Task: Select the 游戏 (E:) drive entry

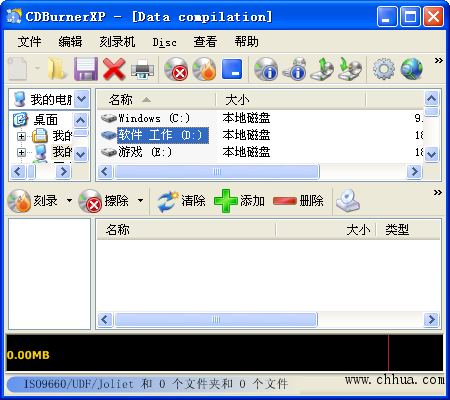Action: click(136, 152)
